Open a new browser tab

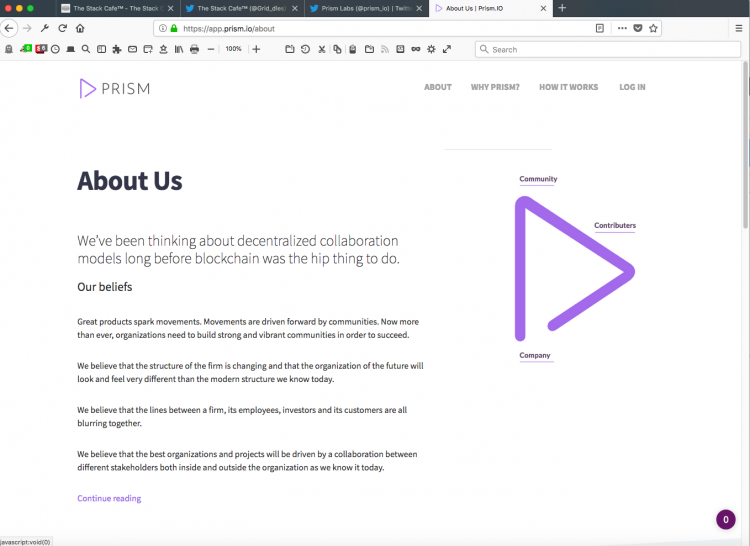click(562, 8)
